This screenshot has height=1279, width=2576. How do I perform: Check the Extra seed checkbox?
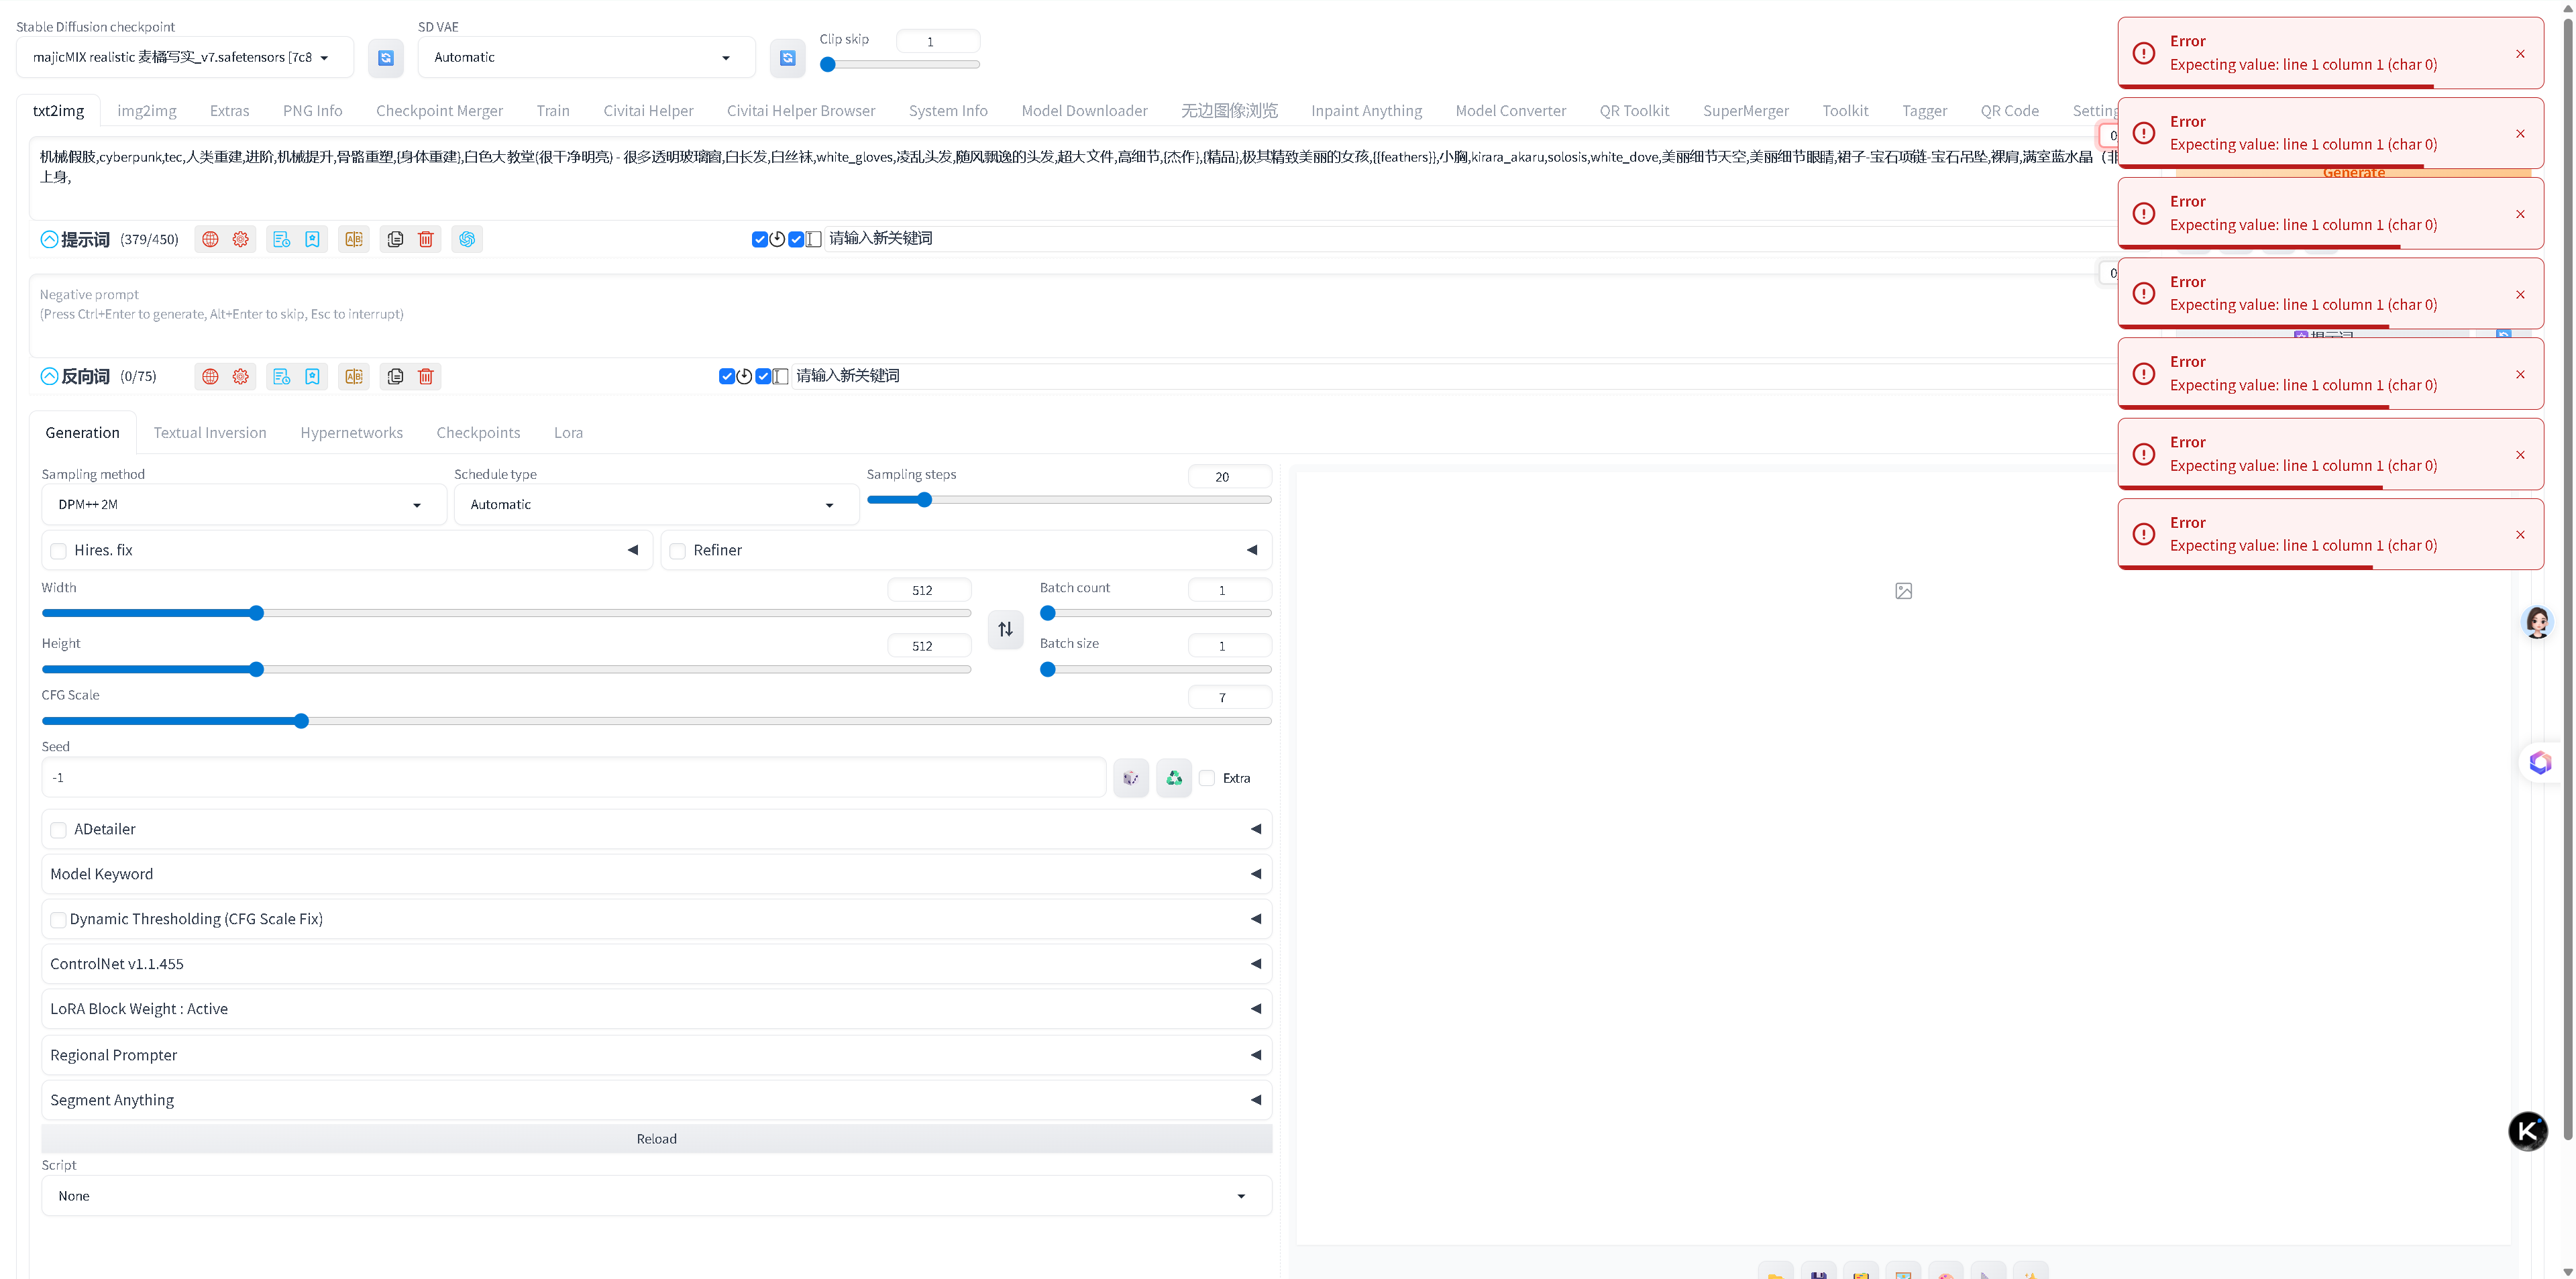coord(1208,778)
